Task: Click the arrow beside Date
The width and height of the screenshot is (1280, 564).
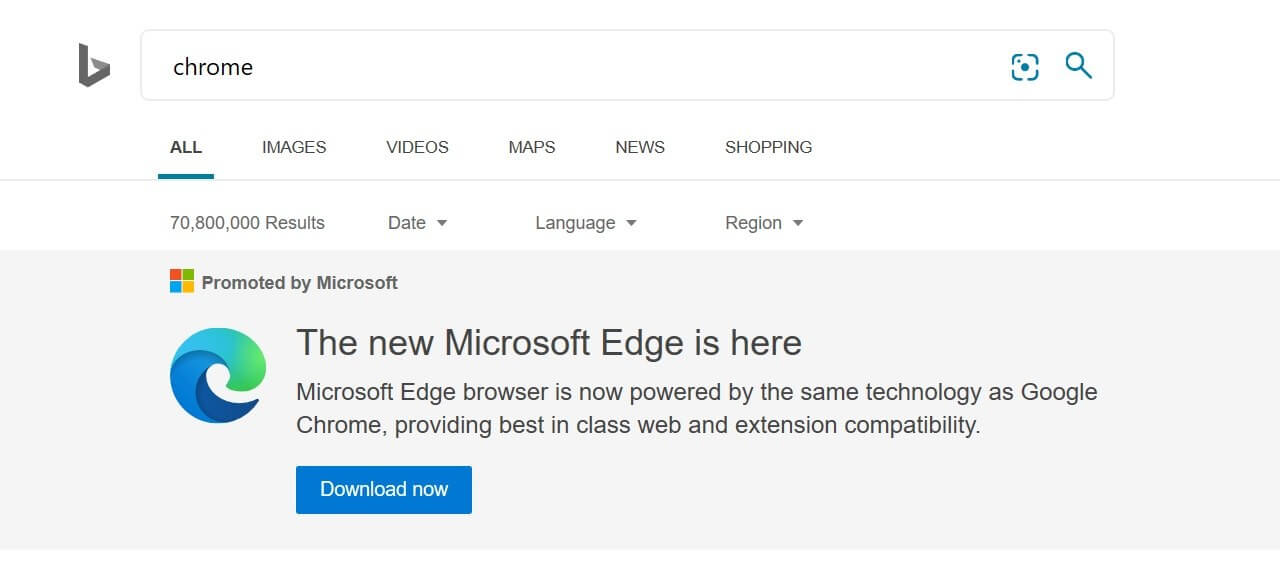Action: click(x=442, y=223)
